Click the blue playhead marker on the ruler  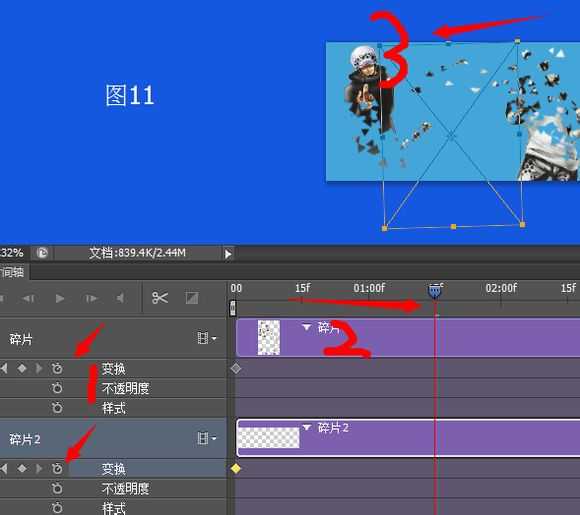click(435, 291)
